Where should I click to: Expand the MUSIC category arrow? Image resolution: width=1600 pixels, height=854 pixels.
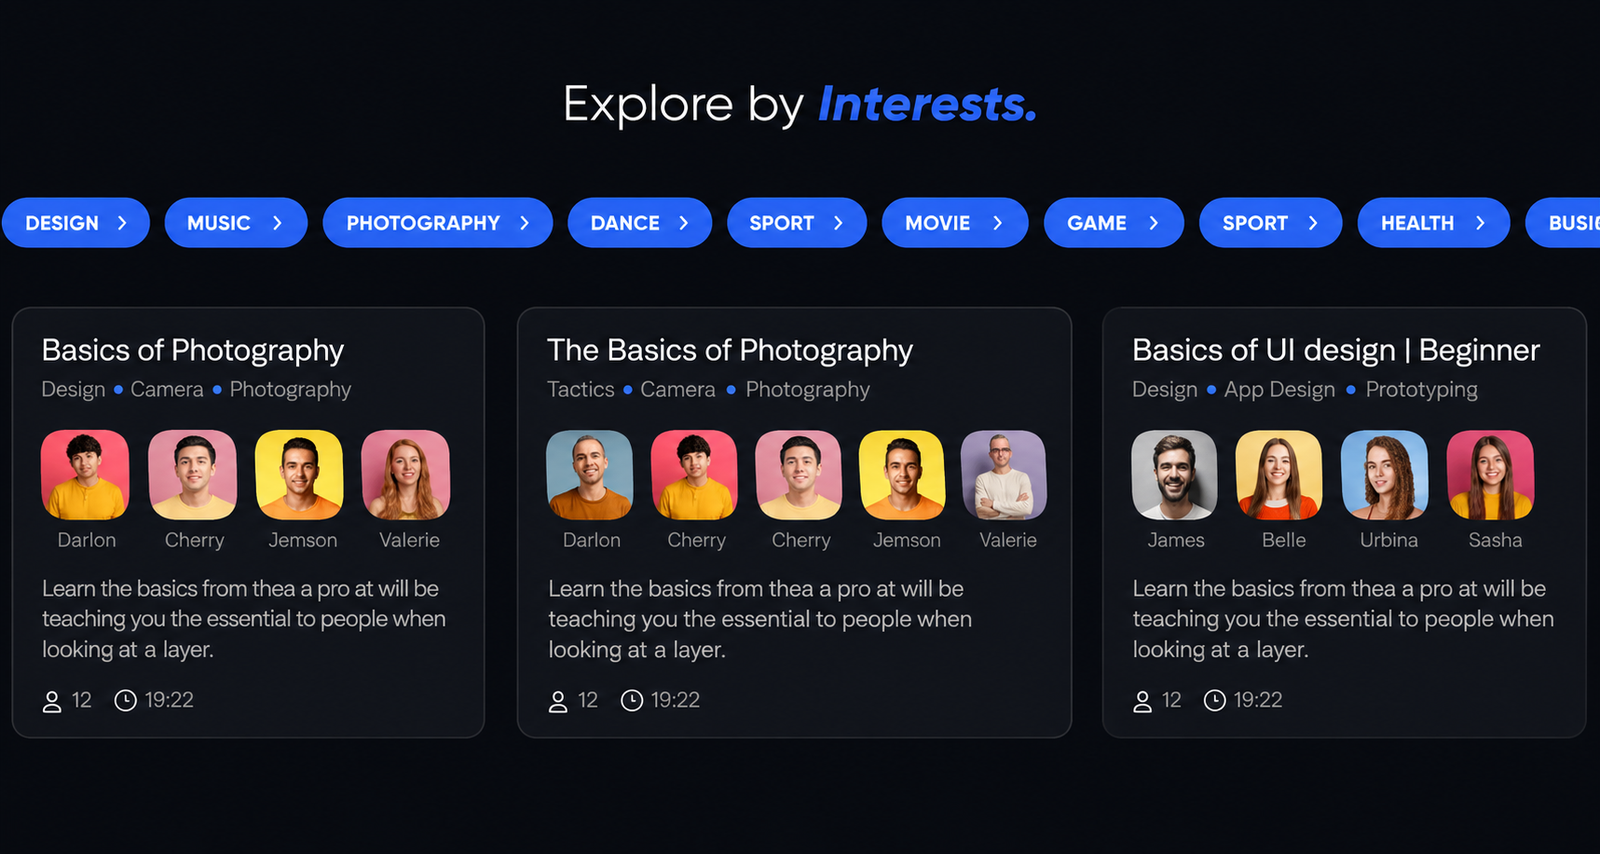point(278,223)
